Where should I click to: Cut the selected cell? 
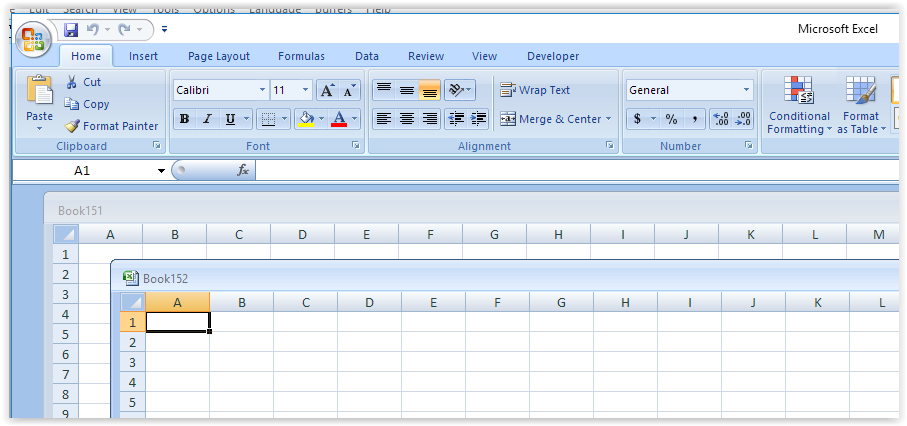point(84,82)
